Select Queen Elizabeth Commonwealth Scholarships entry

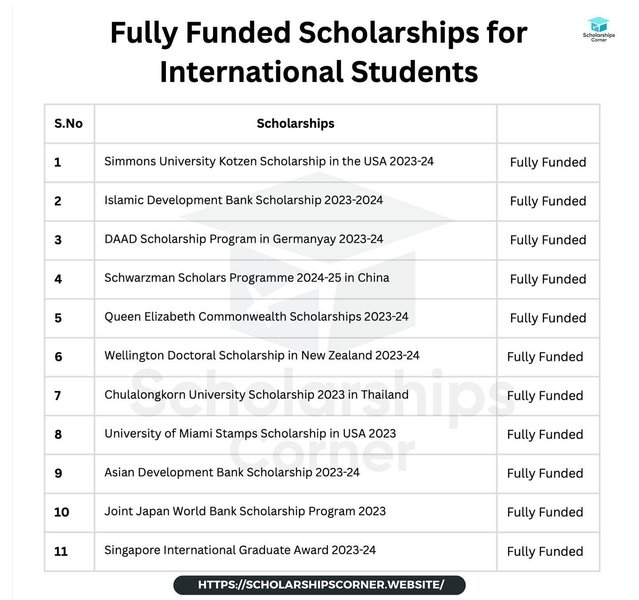pyautogui.click(x=256, y=317)
